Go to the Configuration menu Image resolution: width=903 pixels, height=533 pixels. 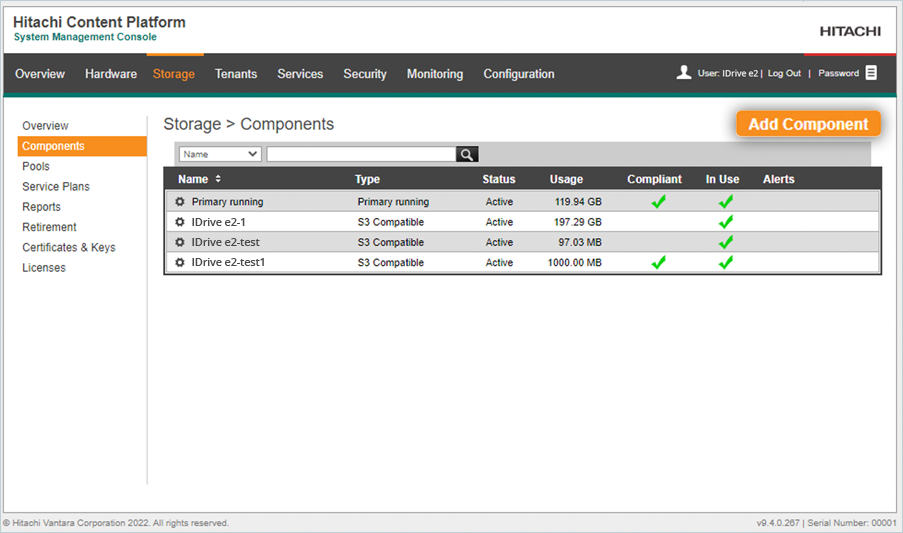(519, 74)
